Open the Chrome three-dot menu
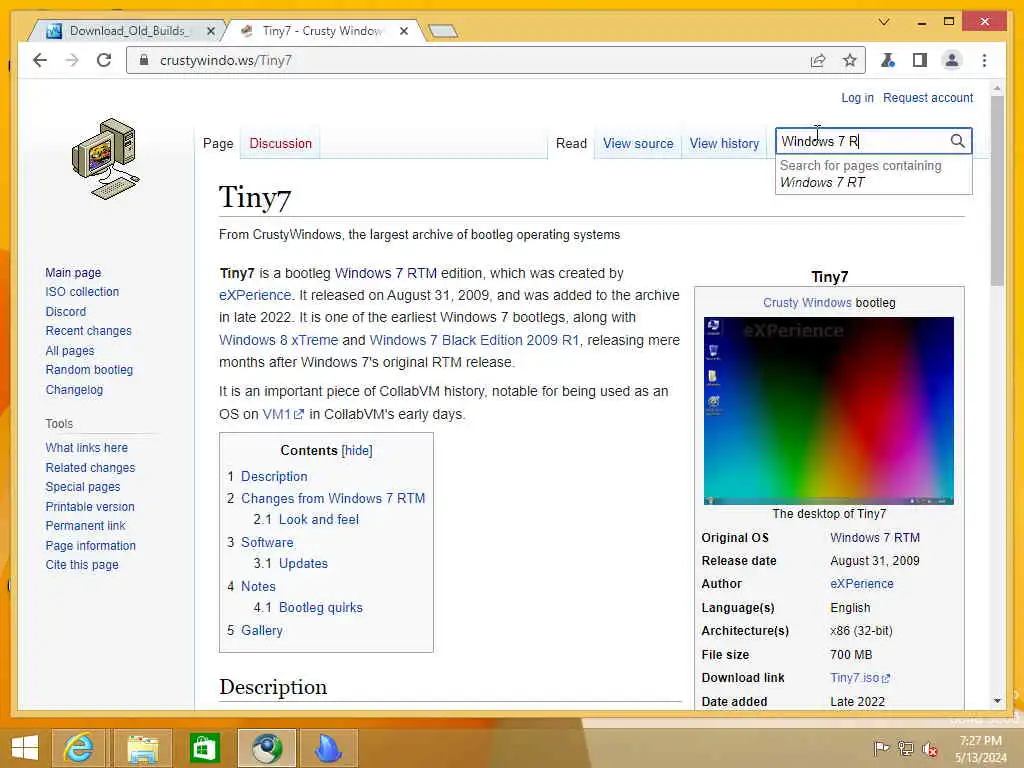 click(x=984, y=60)
